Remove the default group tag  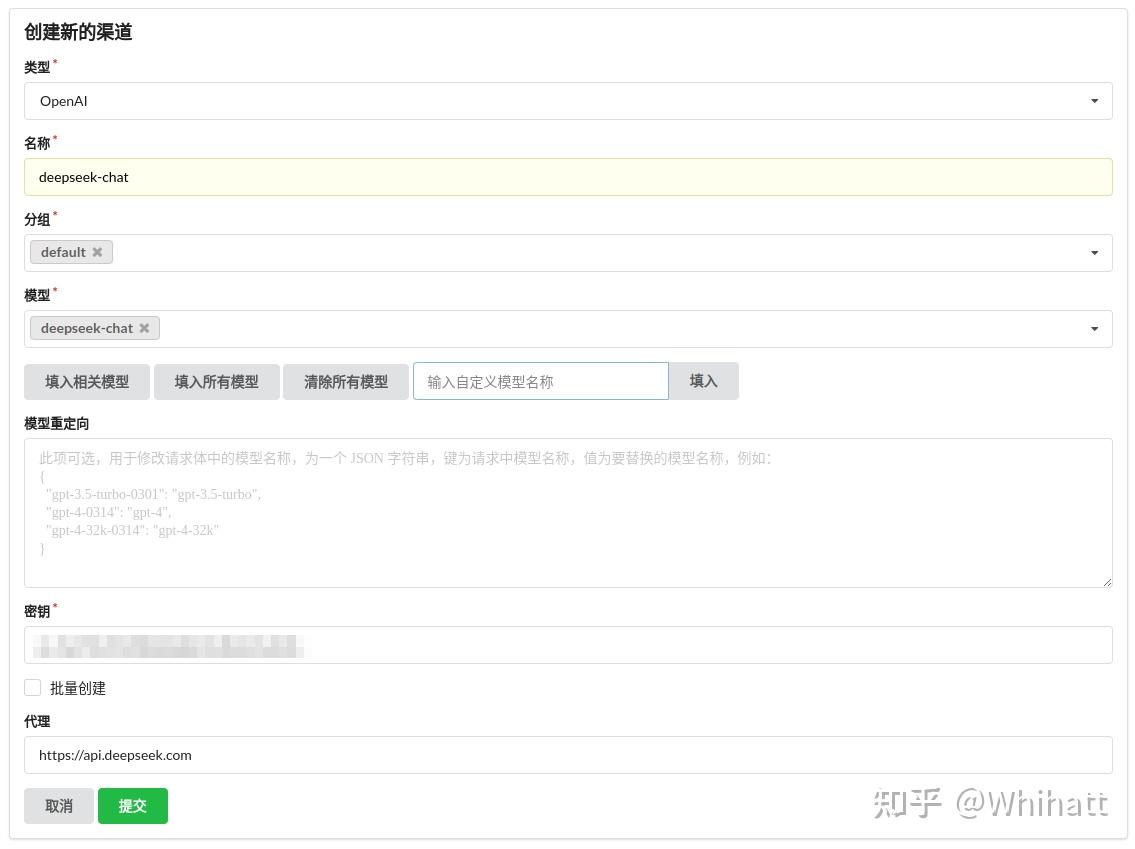(97, 252)
